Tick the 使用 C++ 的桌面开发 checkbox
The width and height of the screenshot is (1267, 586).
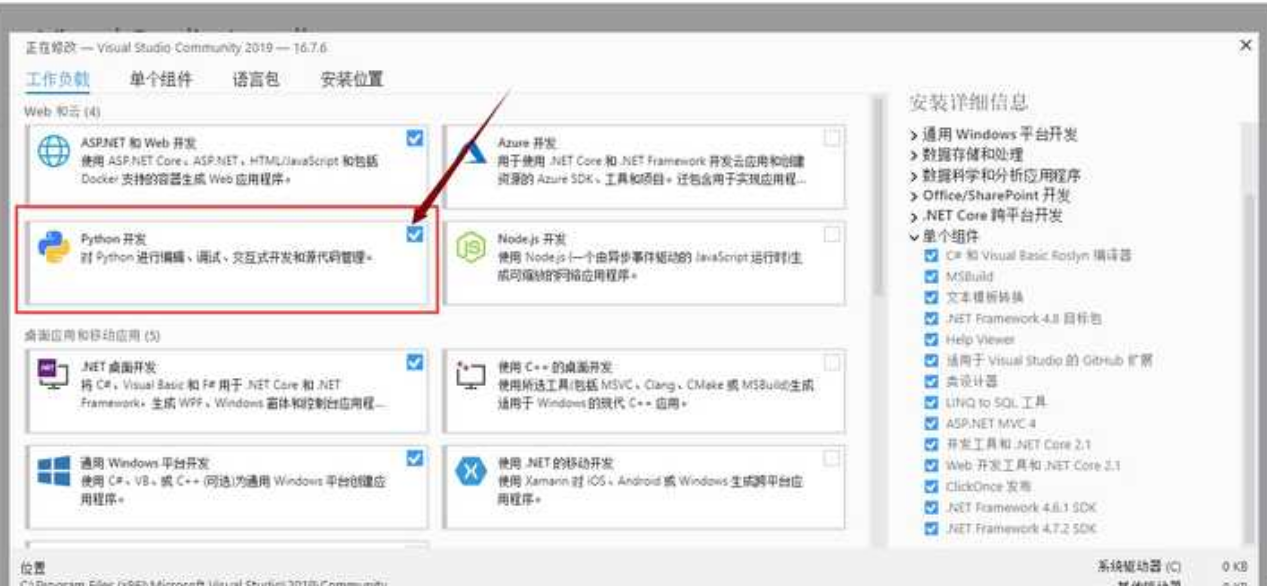coord(832,362)
